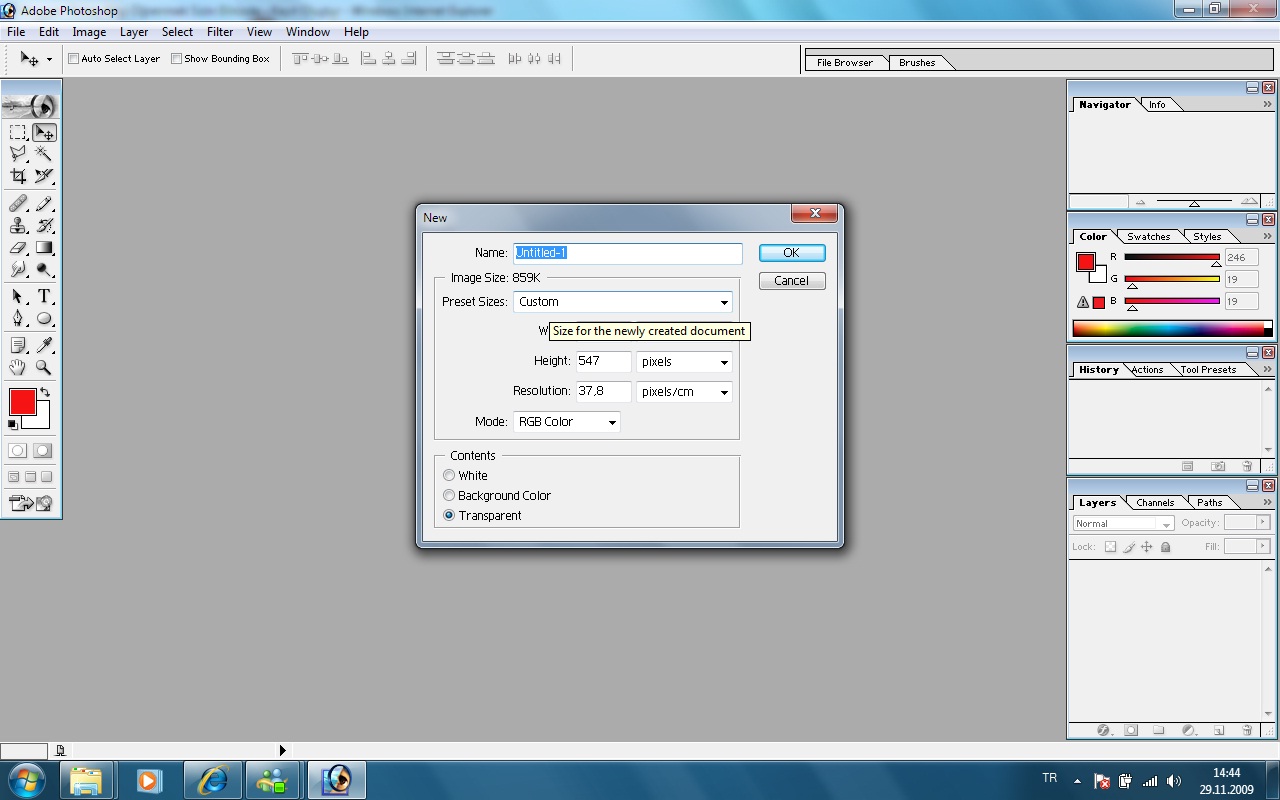Open the Windows Start menu
The width and height of the screenshot is (1280, 800).
tap(27, 780)
